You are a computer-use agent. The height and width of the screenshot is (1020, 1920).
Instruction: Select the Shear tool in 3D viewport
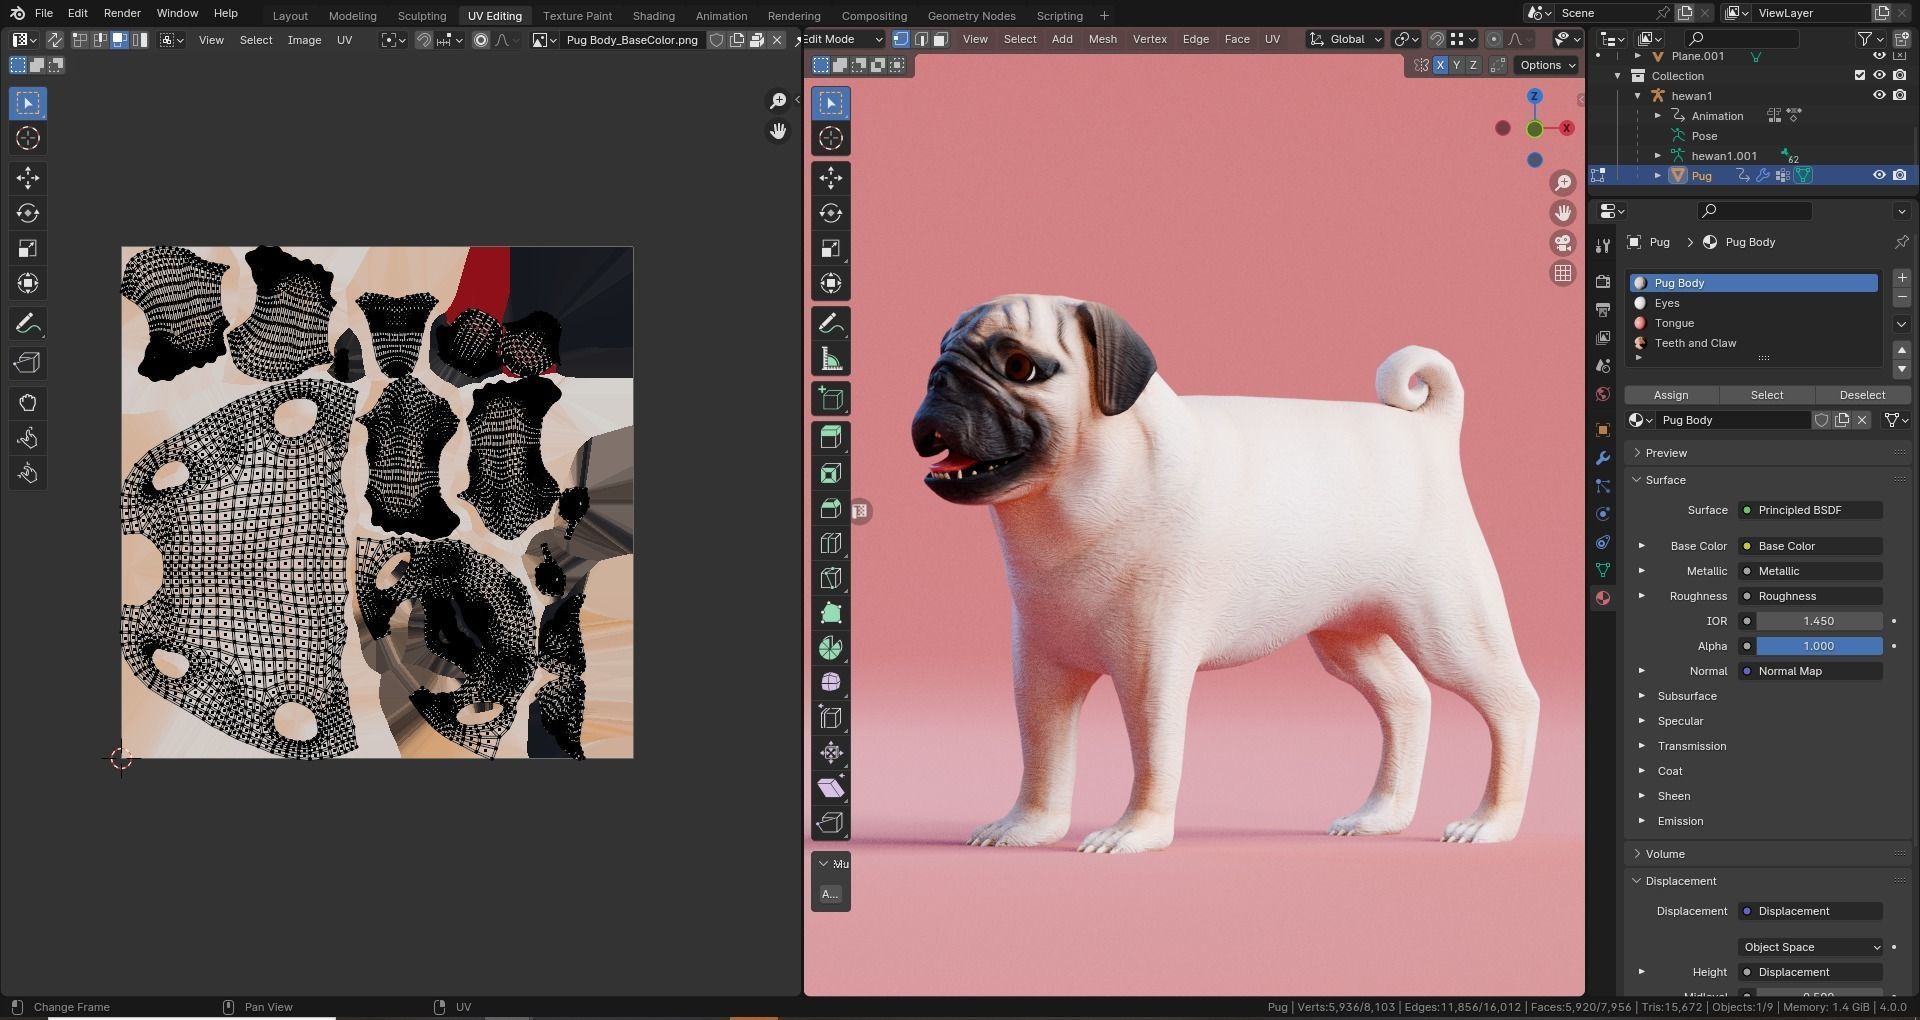point(831,788)
